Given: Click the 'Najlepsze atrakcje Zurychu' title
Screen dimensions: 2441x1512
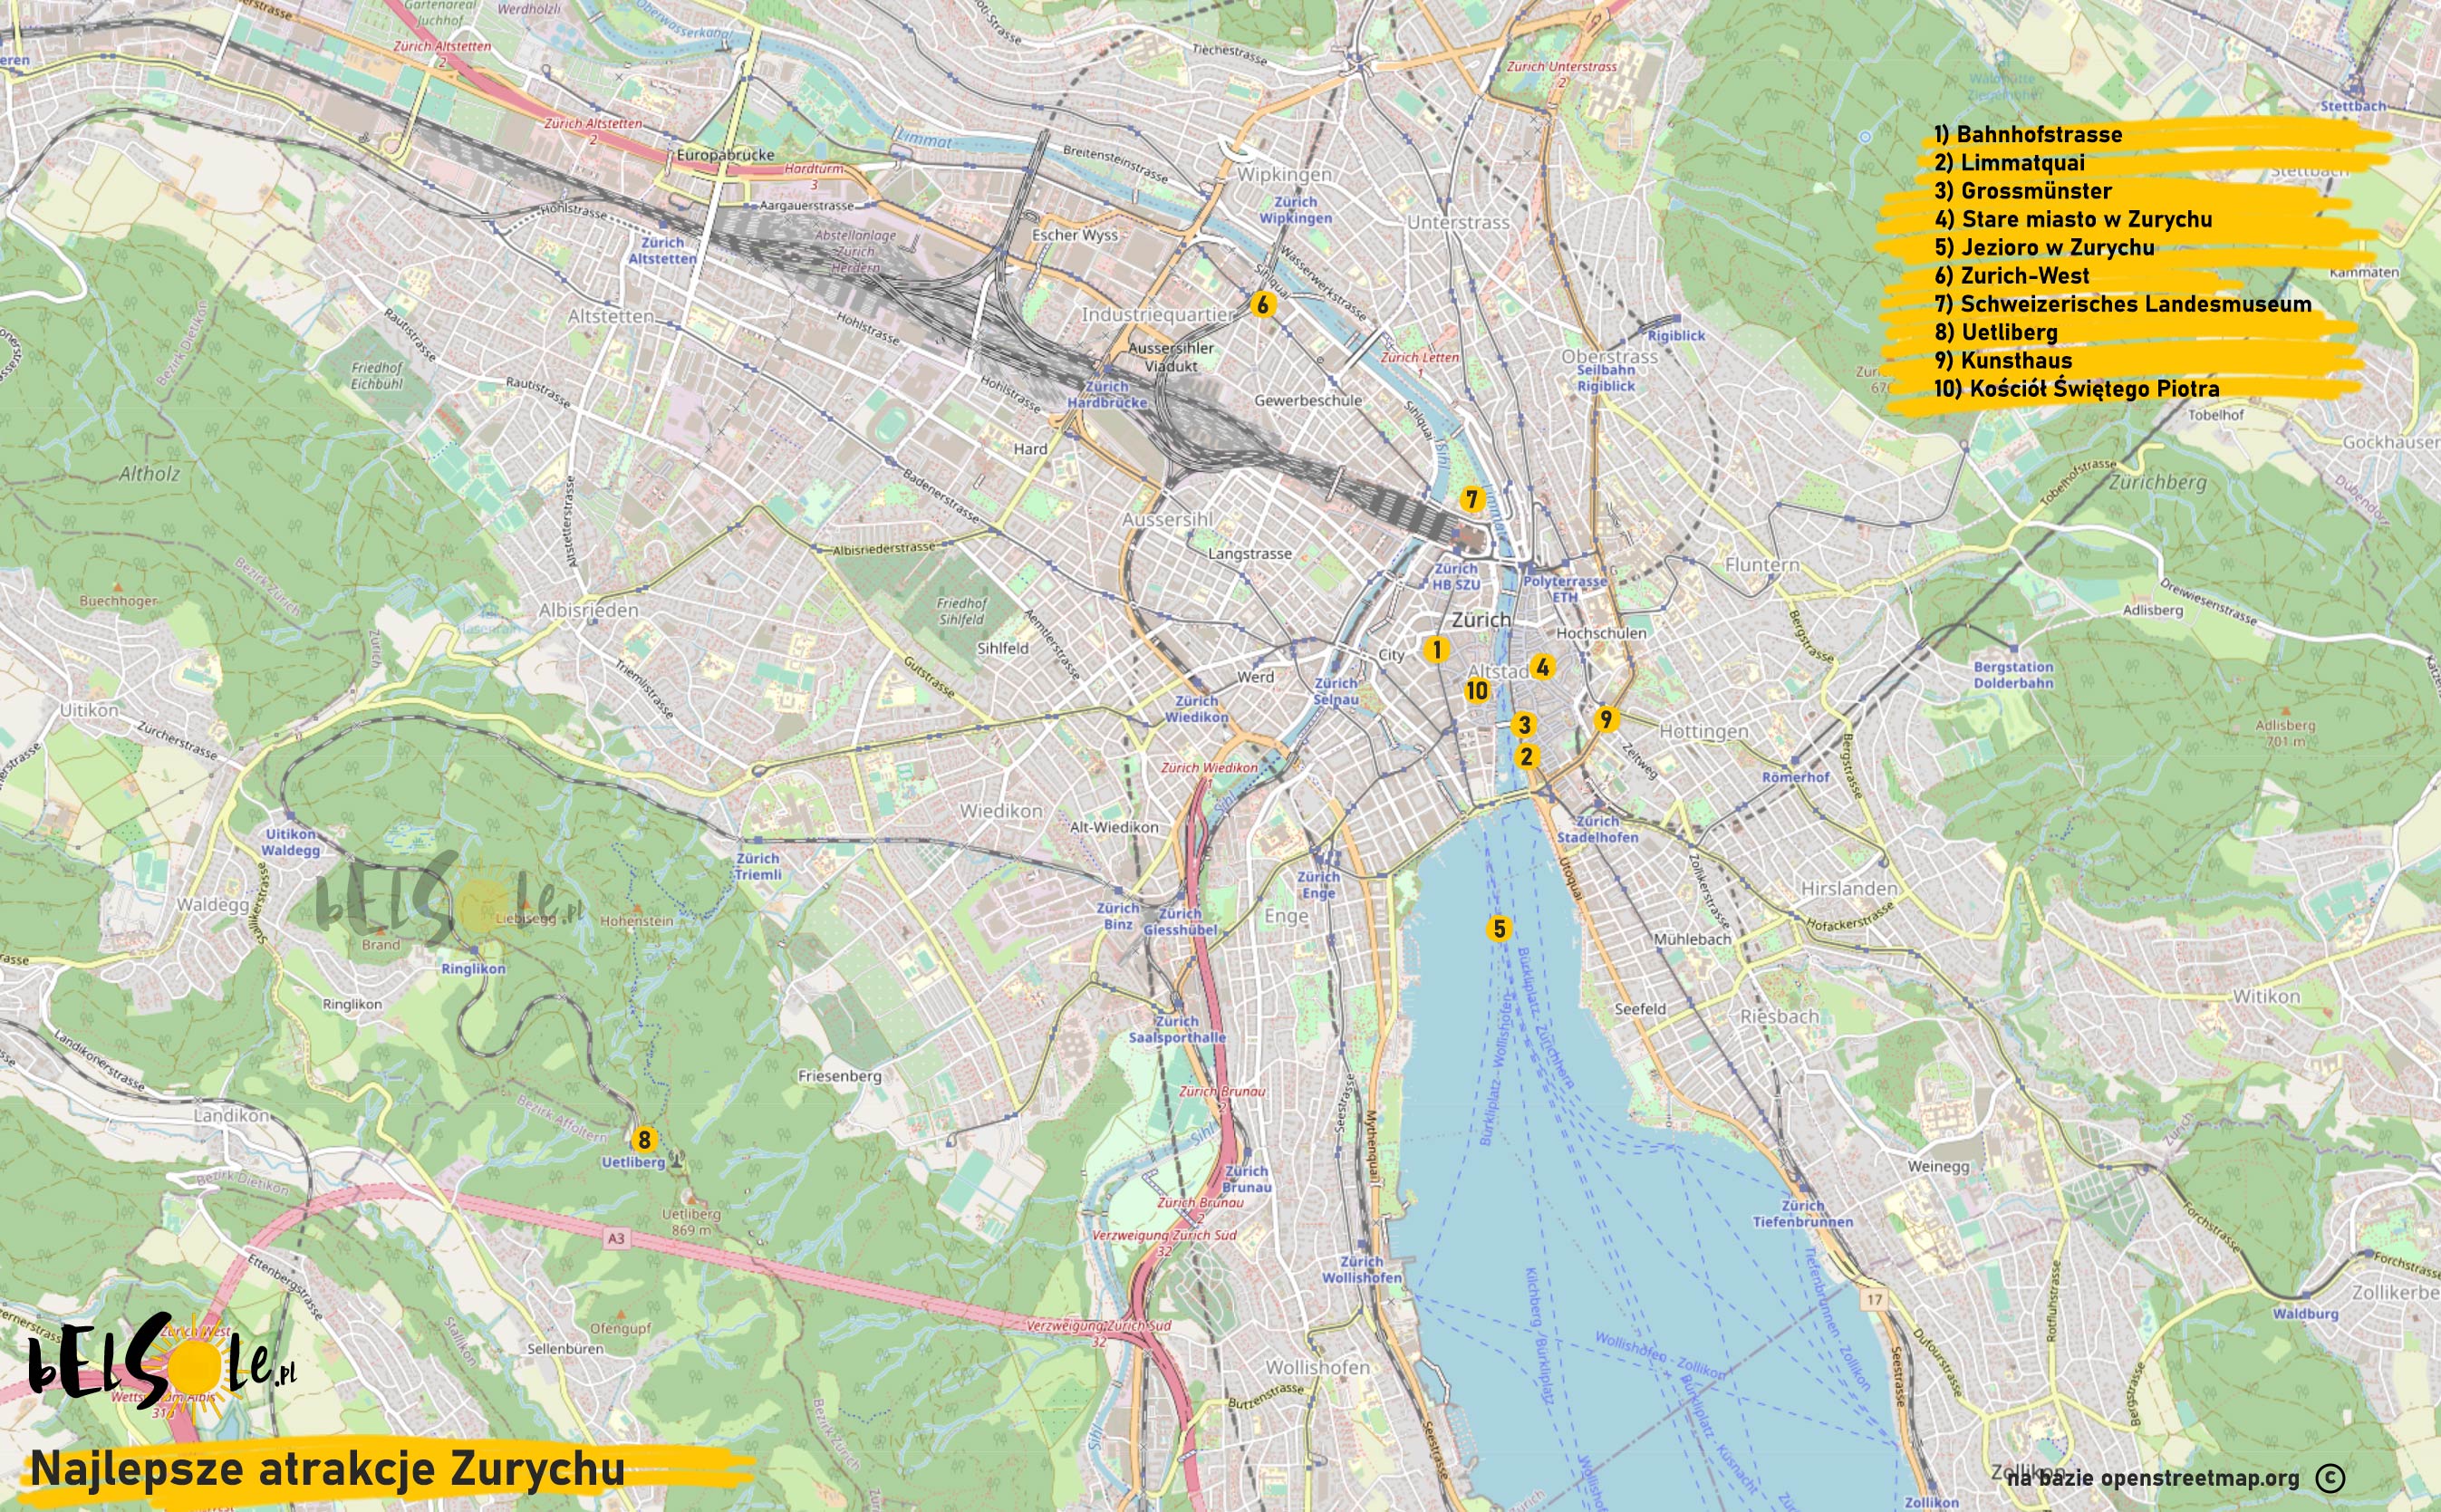Looking at the screenshot, I should click(328, 1469).
